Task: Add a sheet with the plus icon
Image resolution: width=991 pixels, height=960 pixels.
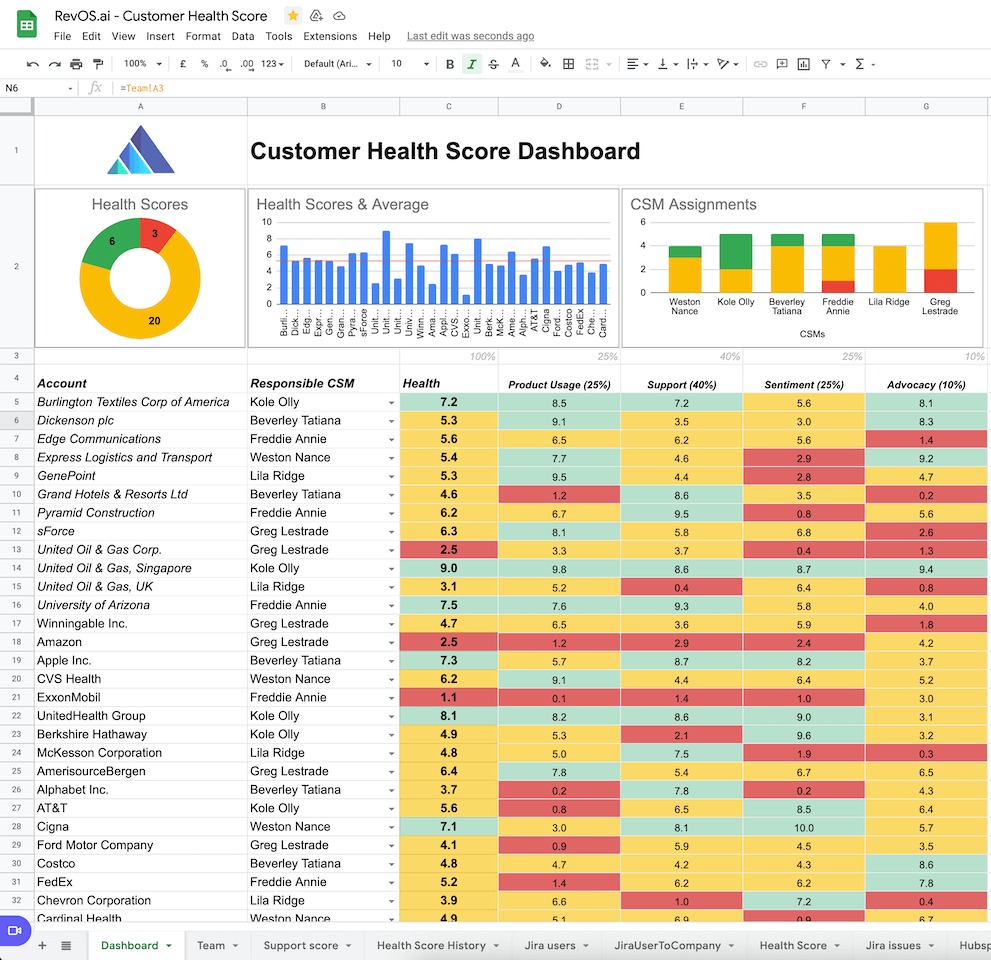Action: (x=42, y=945)
